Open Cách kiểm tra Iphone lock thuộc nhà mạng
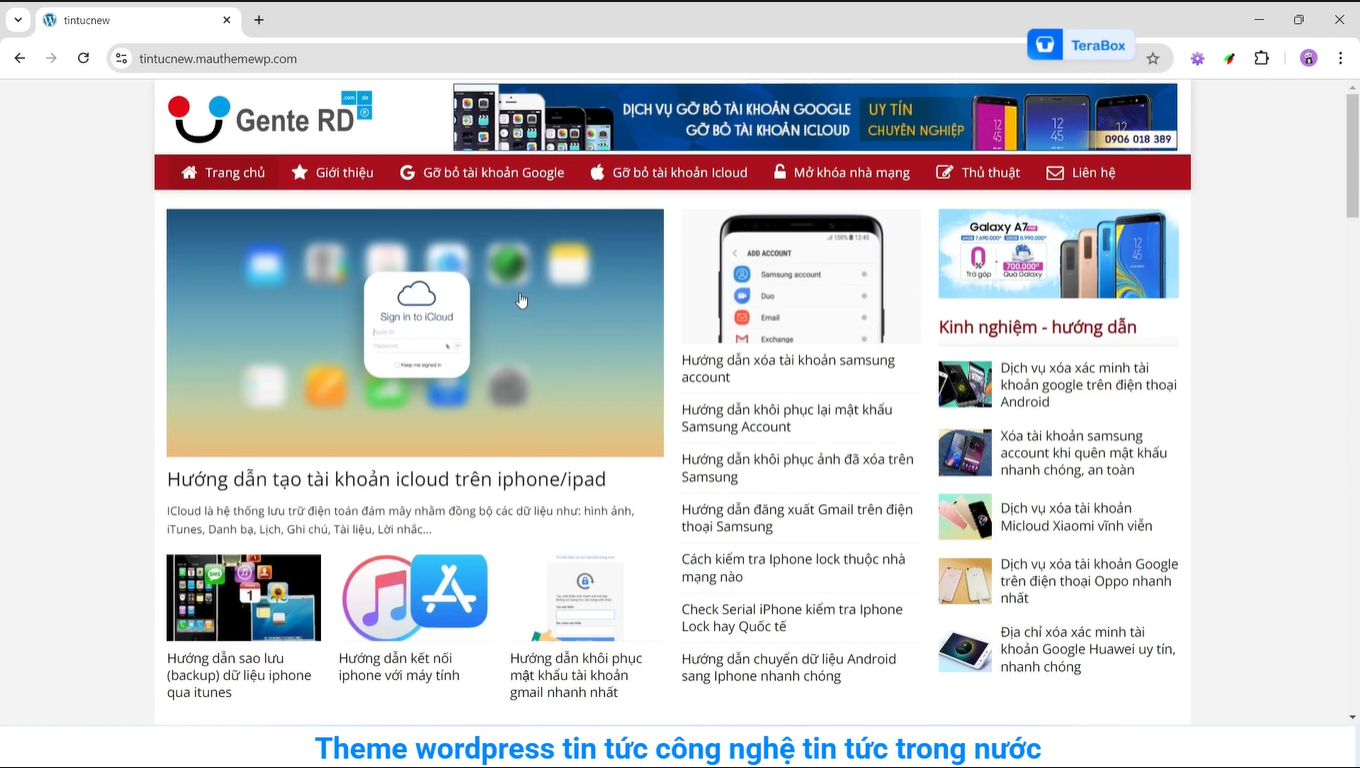Screen dimensions: 1360x768 point(793,568)
